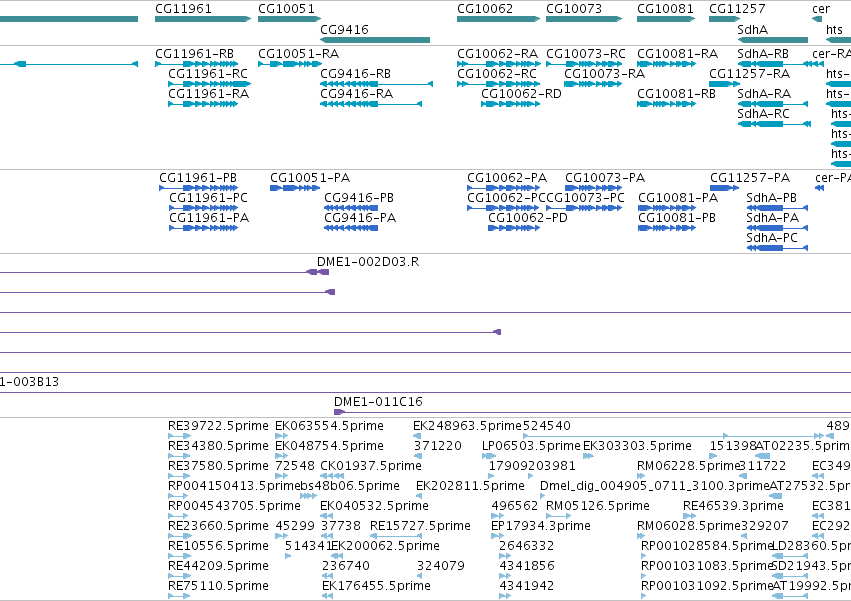Image resolution: width=851 pixels, height=601 pixels.
Task: Select the cer gene label
Action: [x=821, y=9]
